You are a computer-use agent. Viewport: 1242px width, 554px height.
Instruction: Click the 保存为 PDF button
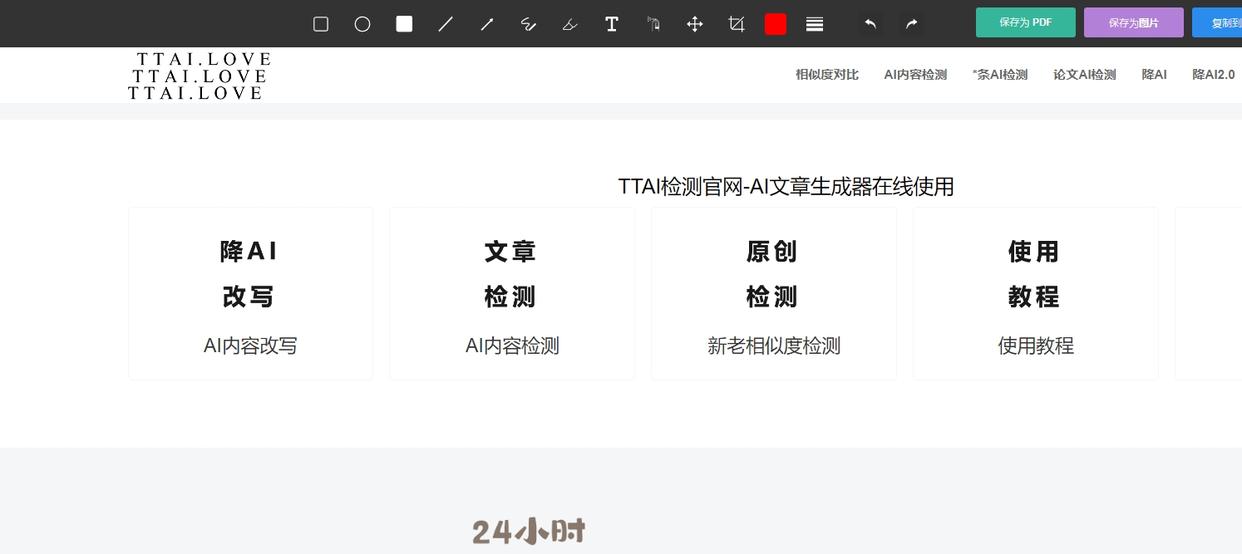pyautogui.click(x=1026, y=22)
